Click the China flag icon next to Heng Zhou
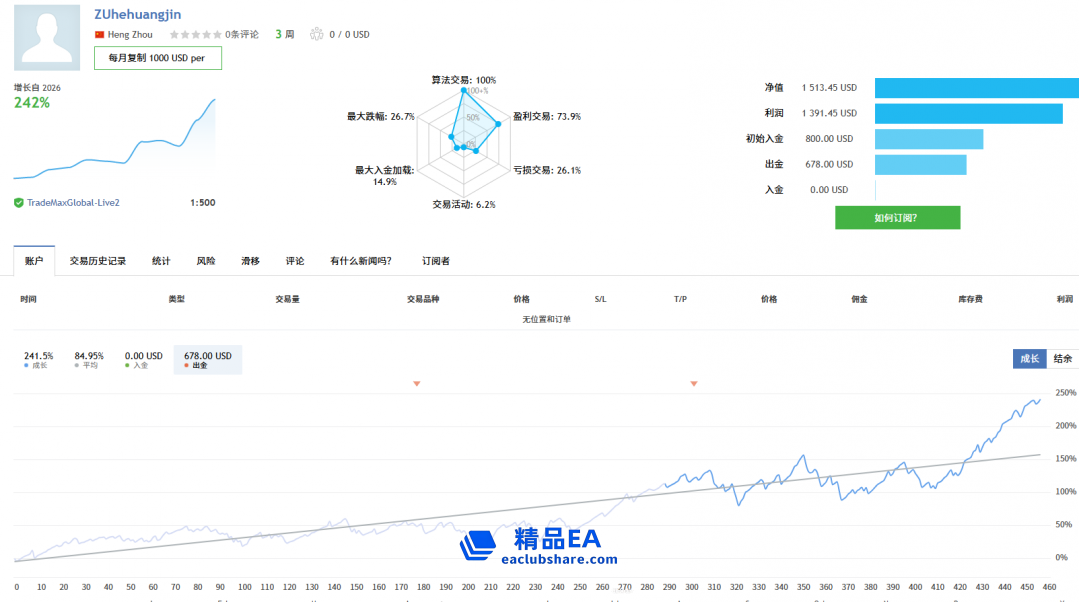This screenshot has height=602, width=1079. (98, 32)
